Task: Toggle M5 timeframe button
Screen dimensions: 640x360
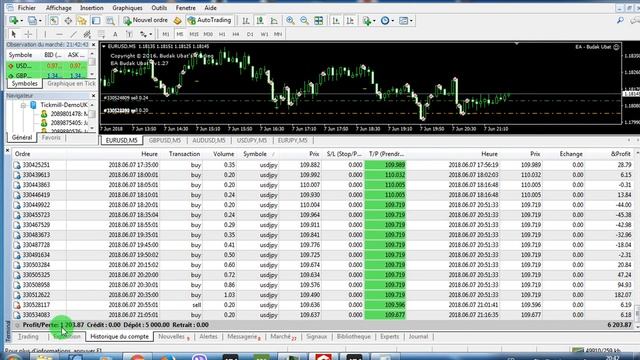Action: (x=180, y=34)
